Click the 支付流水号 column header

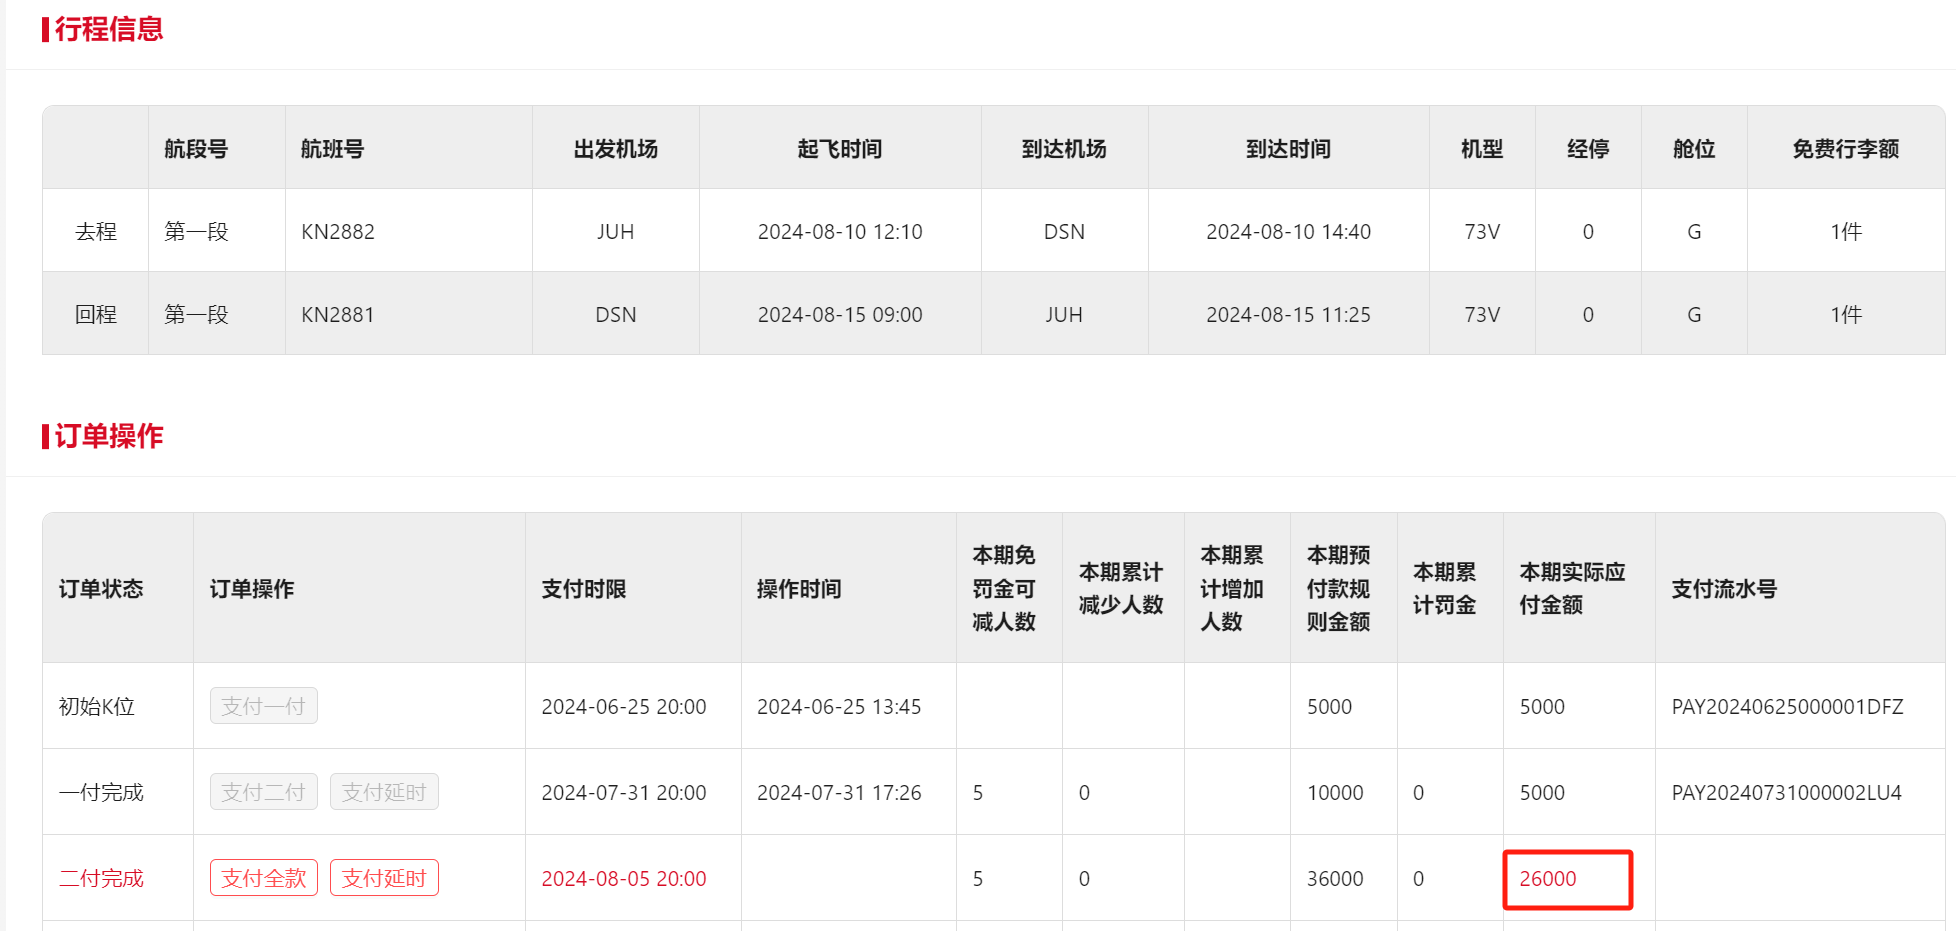(x=1724, y=589)
